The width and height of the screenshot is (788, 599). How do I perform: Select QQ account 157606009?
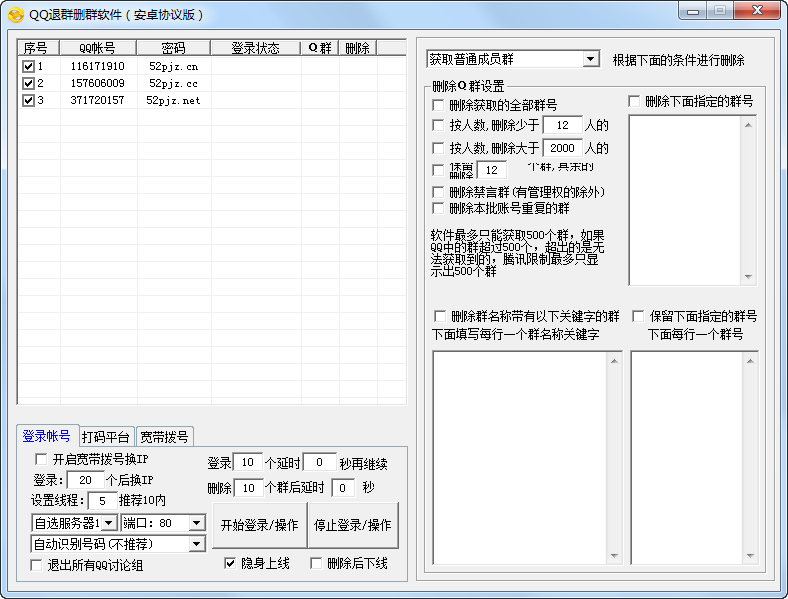tap(97, 83)
